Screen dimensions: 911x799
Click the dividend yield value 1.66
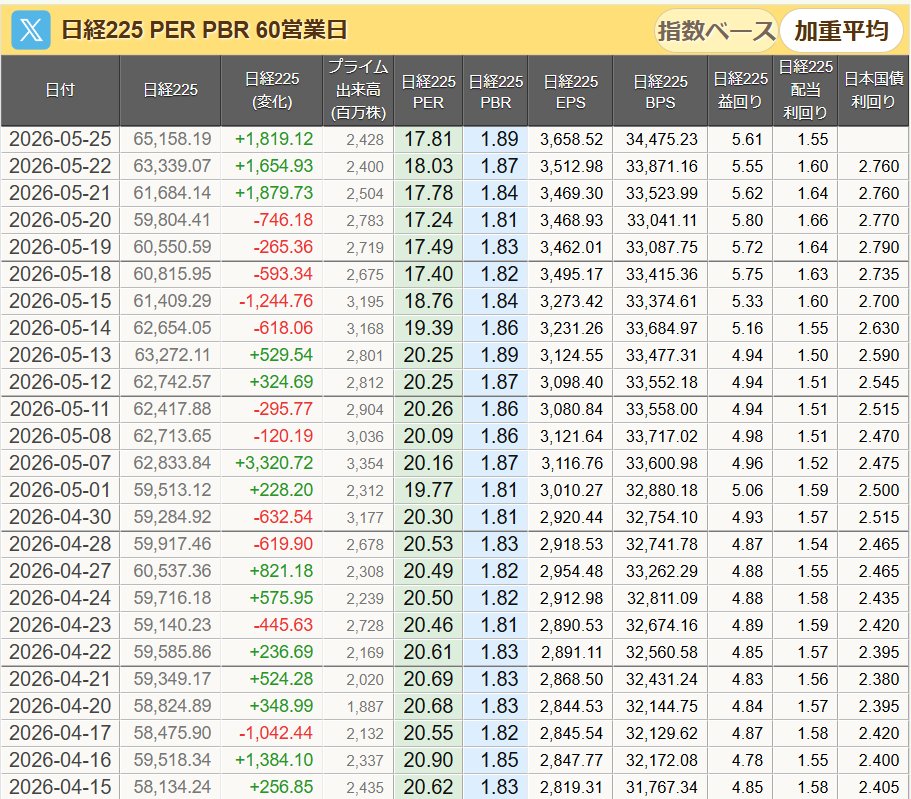pyautogui.click(x=812, y=221)
